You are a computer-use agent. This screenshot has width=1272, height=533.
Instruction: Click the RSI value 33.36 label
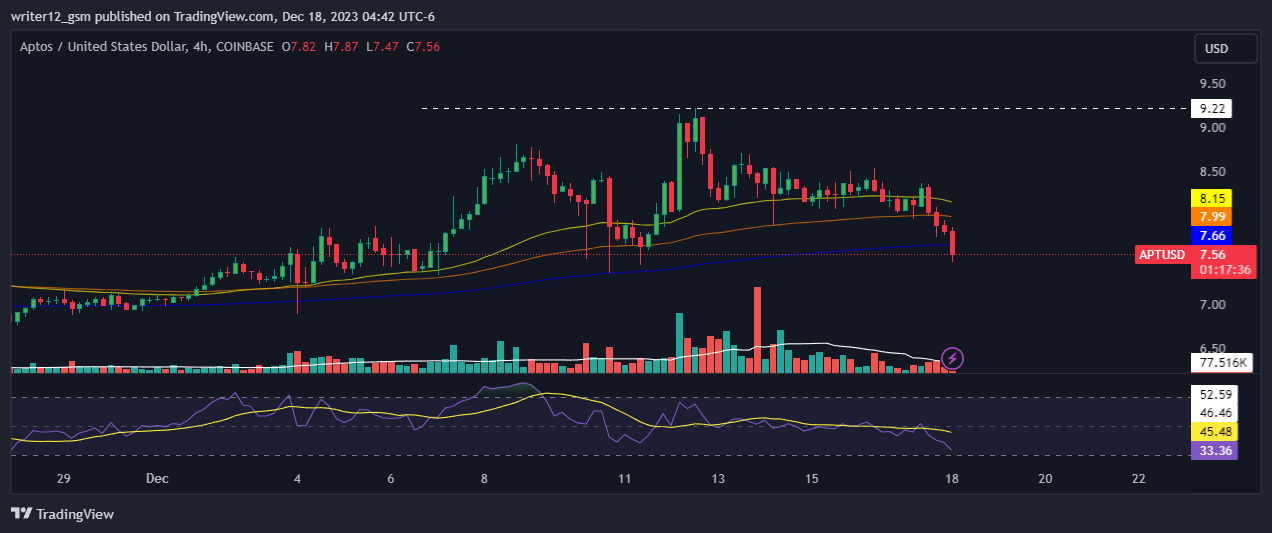tap(1213, 451)
